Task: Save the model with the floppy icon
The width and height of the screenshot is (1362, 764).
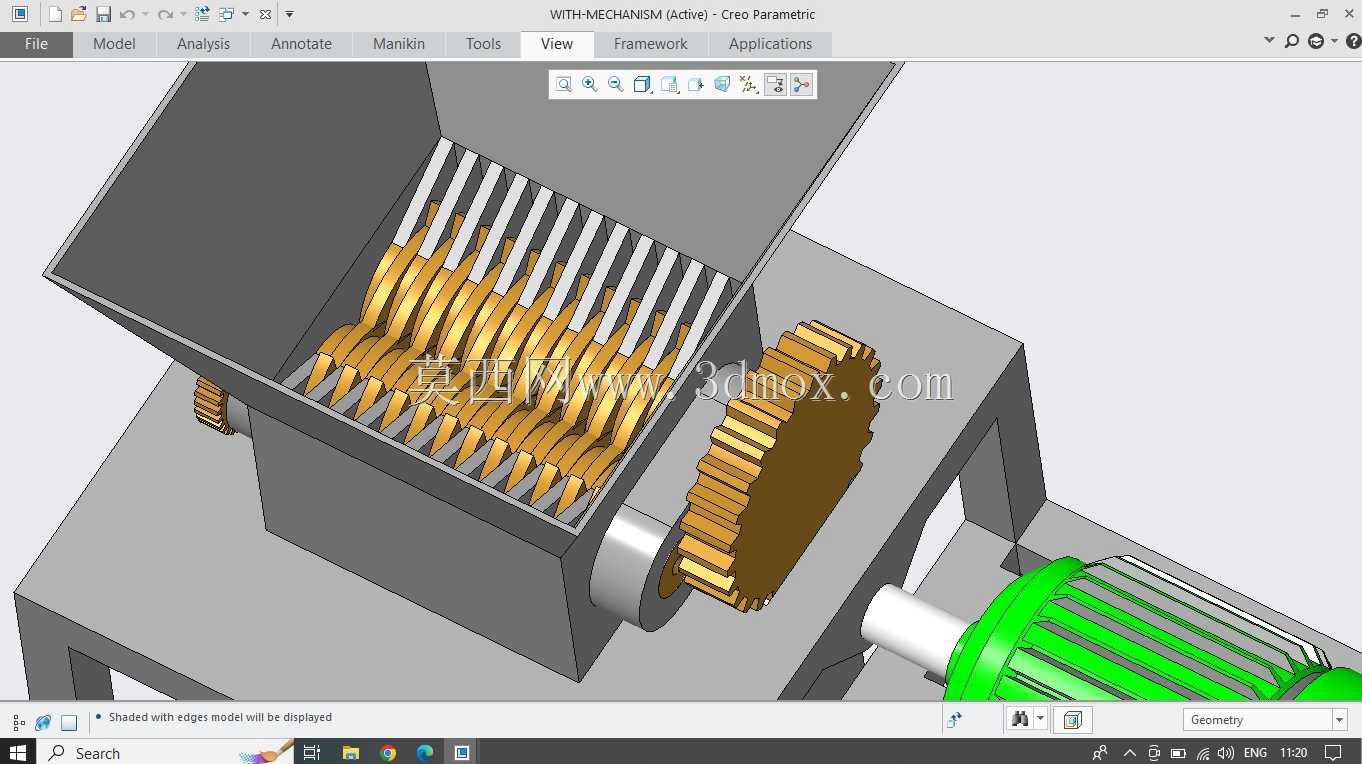Action: click(x=103, y=14)
